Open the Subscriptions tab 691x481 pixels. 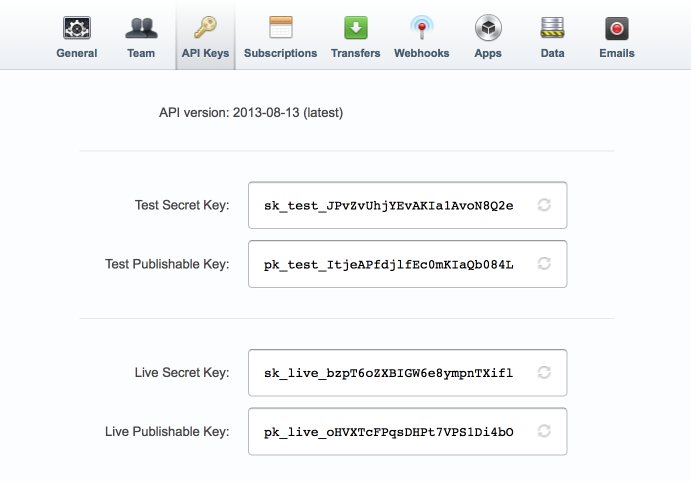[280, 36]
